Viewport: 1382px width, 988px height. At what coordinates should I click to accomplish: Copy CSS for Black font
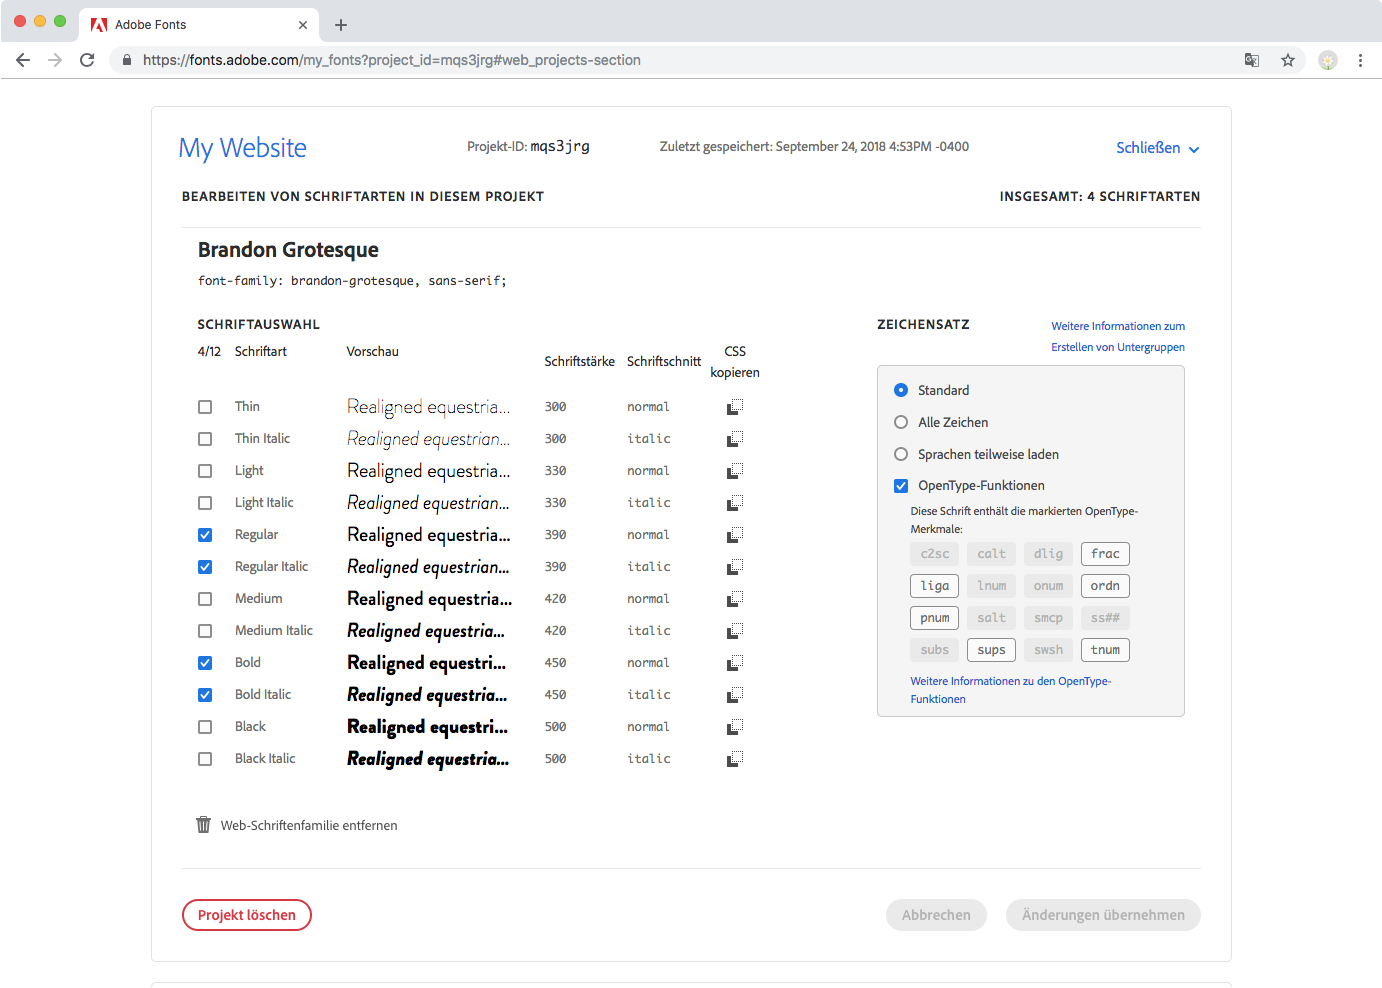coord(735,727)
